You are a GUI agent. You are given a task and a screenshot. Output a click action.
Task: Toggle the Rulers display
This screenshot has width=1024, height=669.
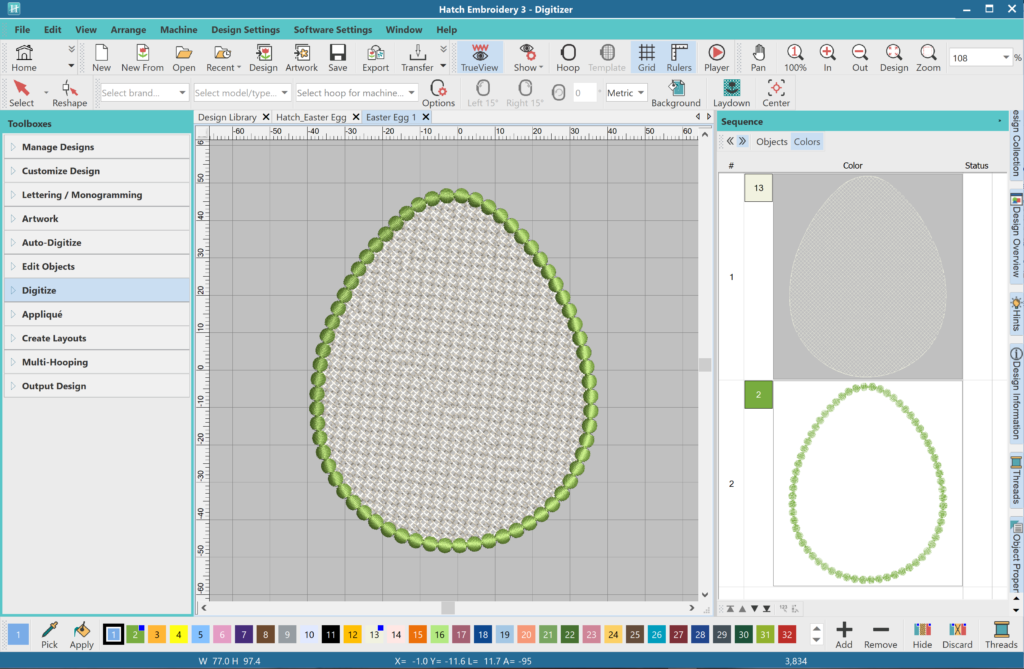point(680,58)
